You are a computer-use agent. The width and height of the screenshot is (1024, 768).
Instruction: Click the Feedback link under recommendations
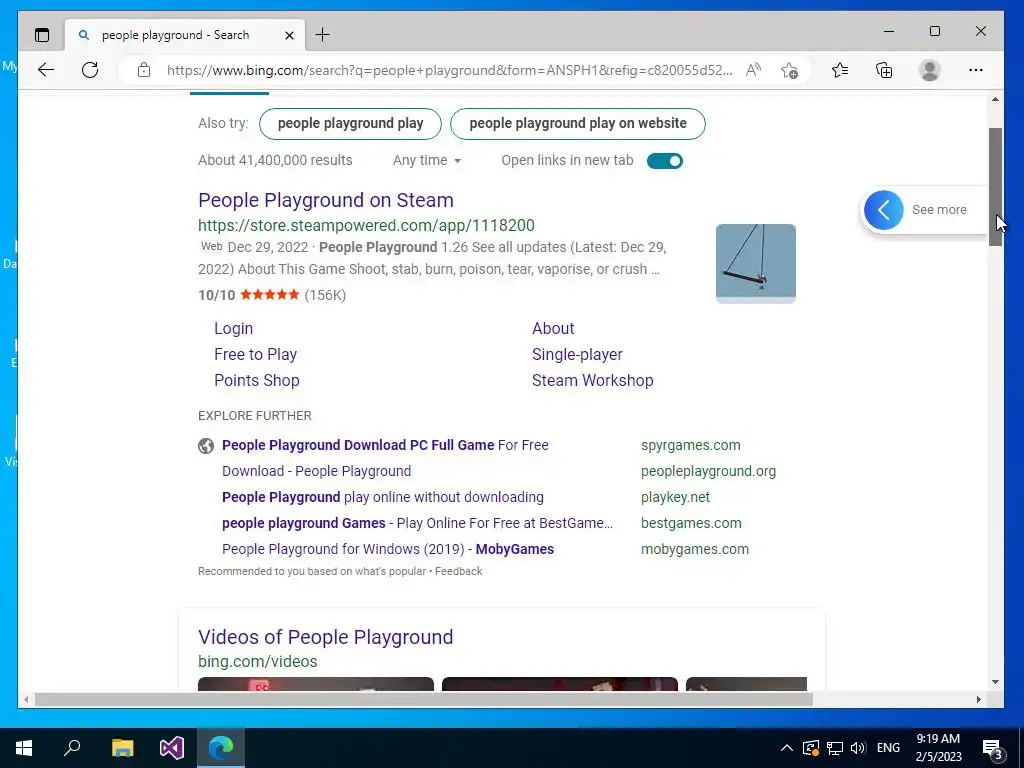click(458, 571)
